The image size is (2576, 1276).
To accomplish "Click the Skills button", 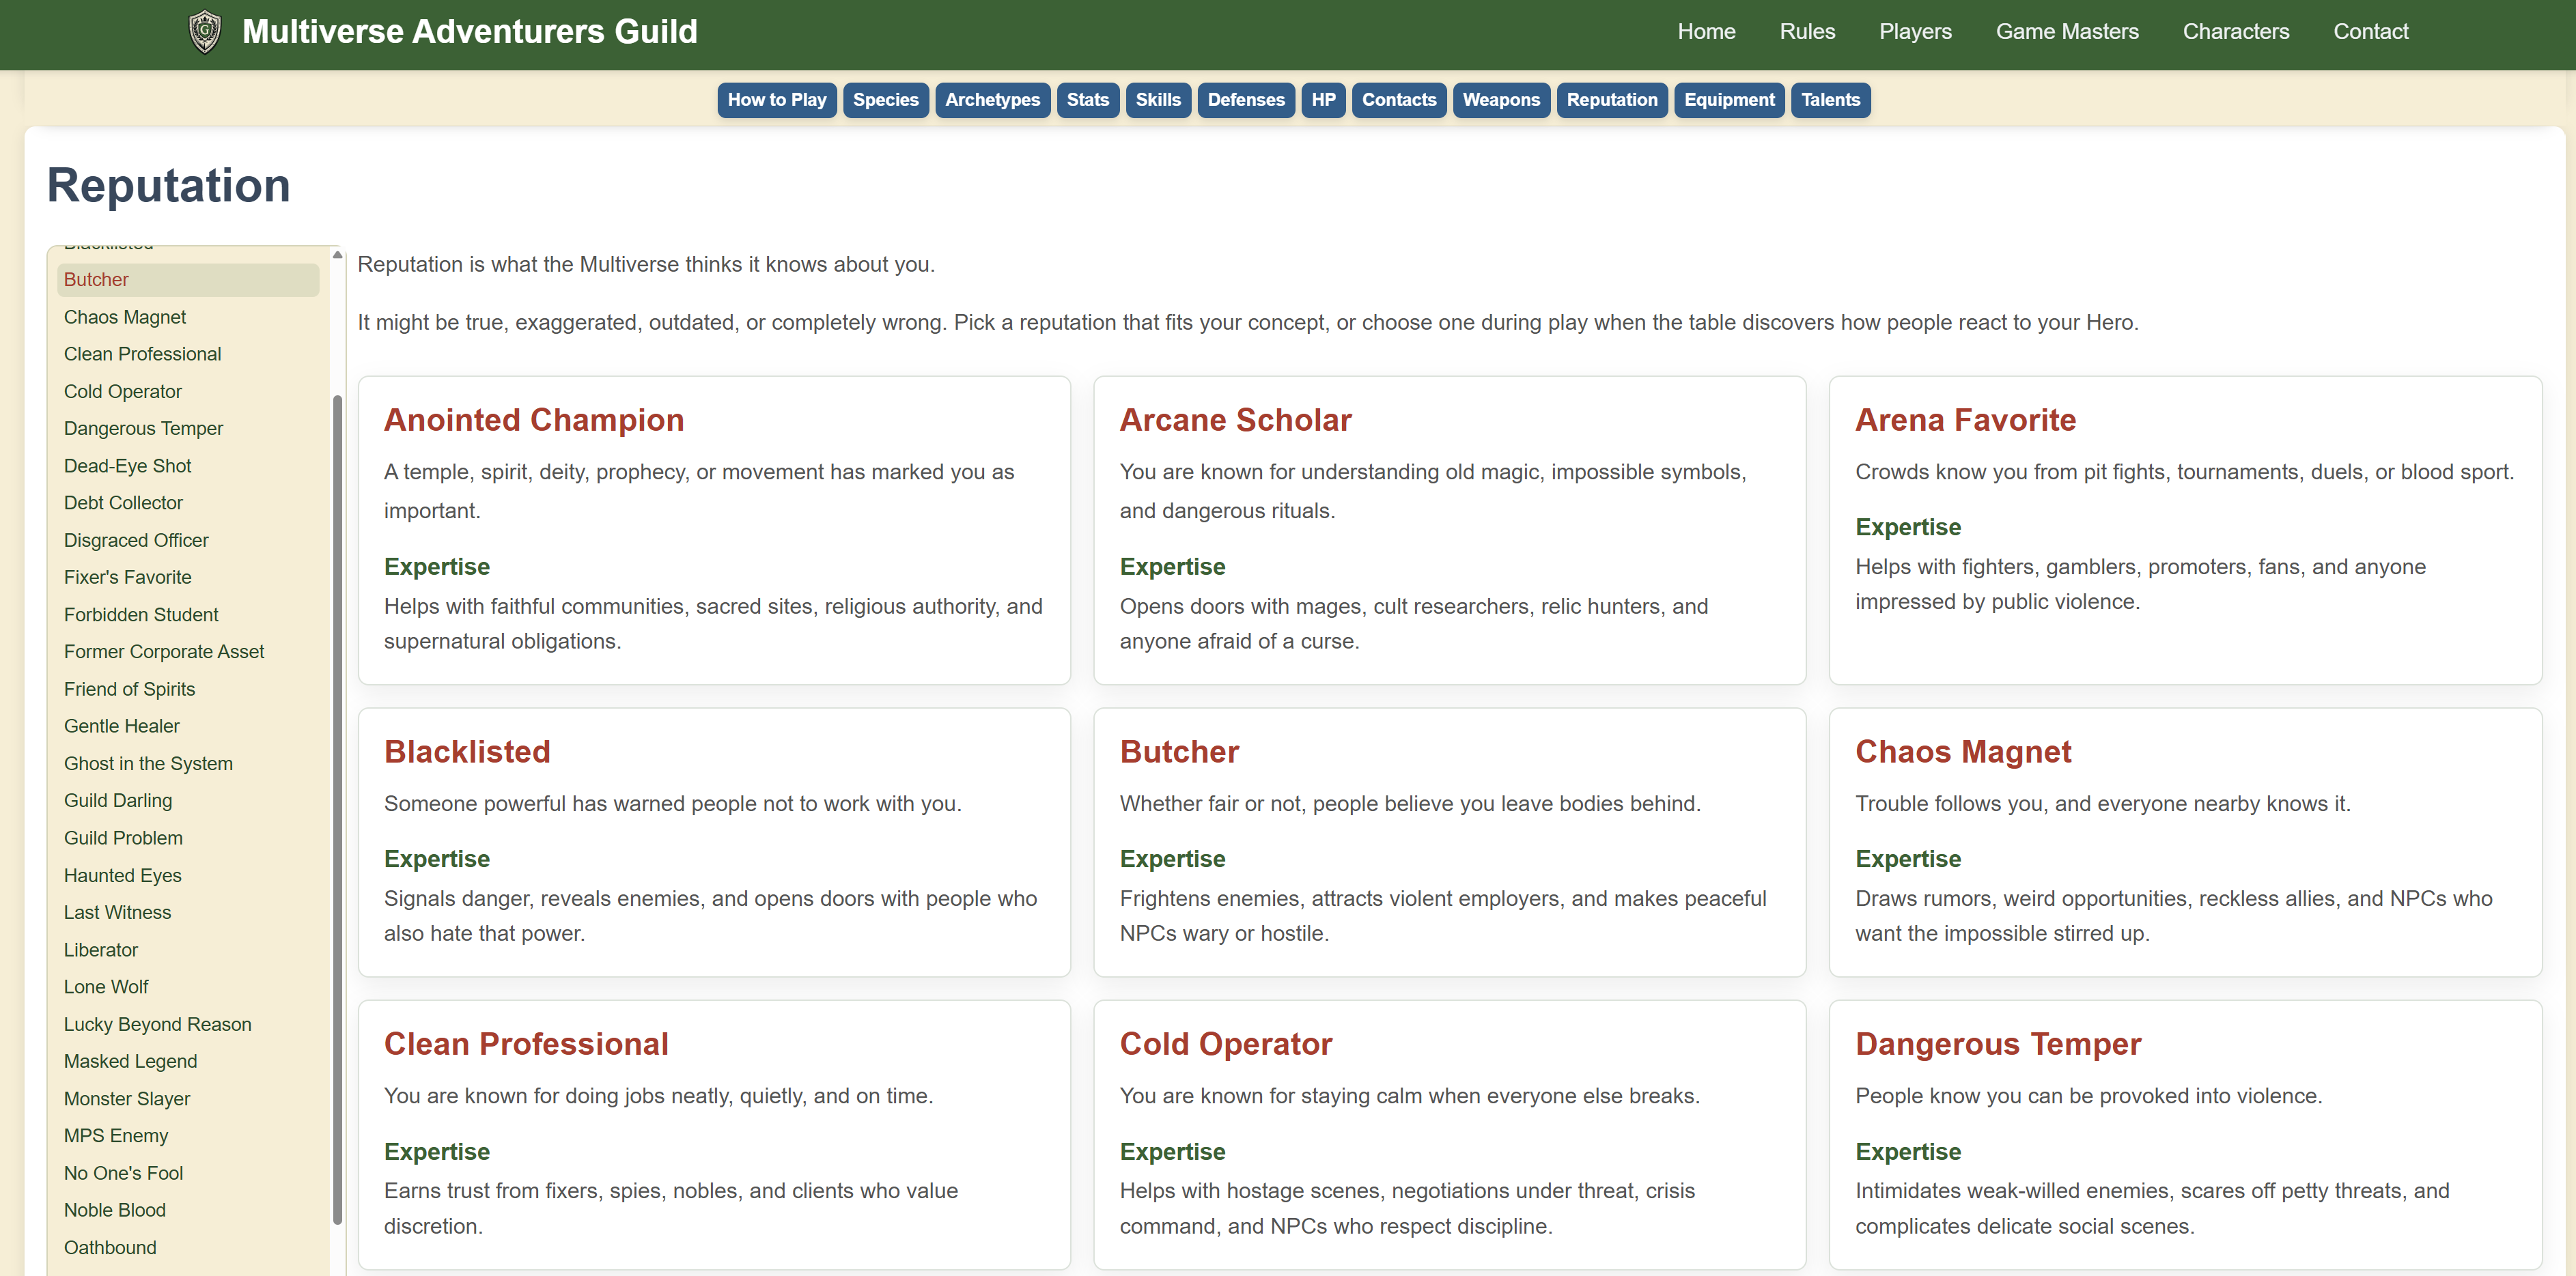I will point(1158,100).
